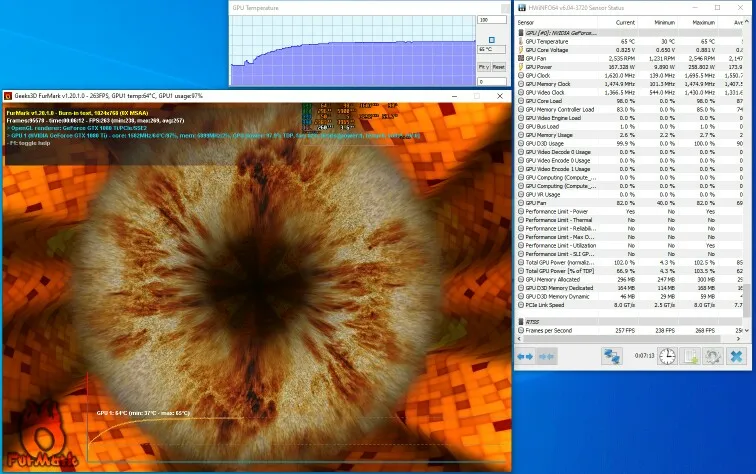
Task: Click the clock reset-timer icon in HWiNFO
Action: (x=667, y=356)
